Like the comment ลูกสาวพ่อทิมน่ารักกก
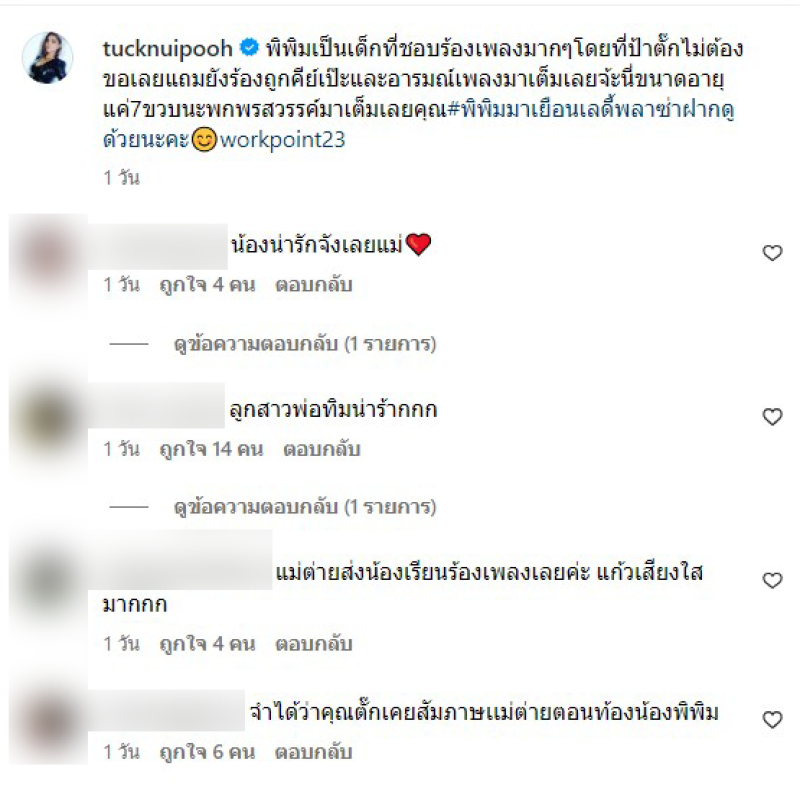Image resolution: width=800 pixels, height=792 pixels. pyautogui.click(x=772, y=416)
